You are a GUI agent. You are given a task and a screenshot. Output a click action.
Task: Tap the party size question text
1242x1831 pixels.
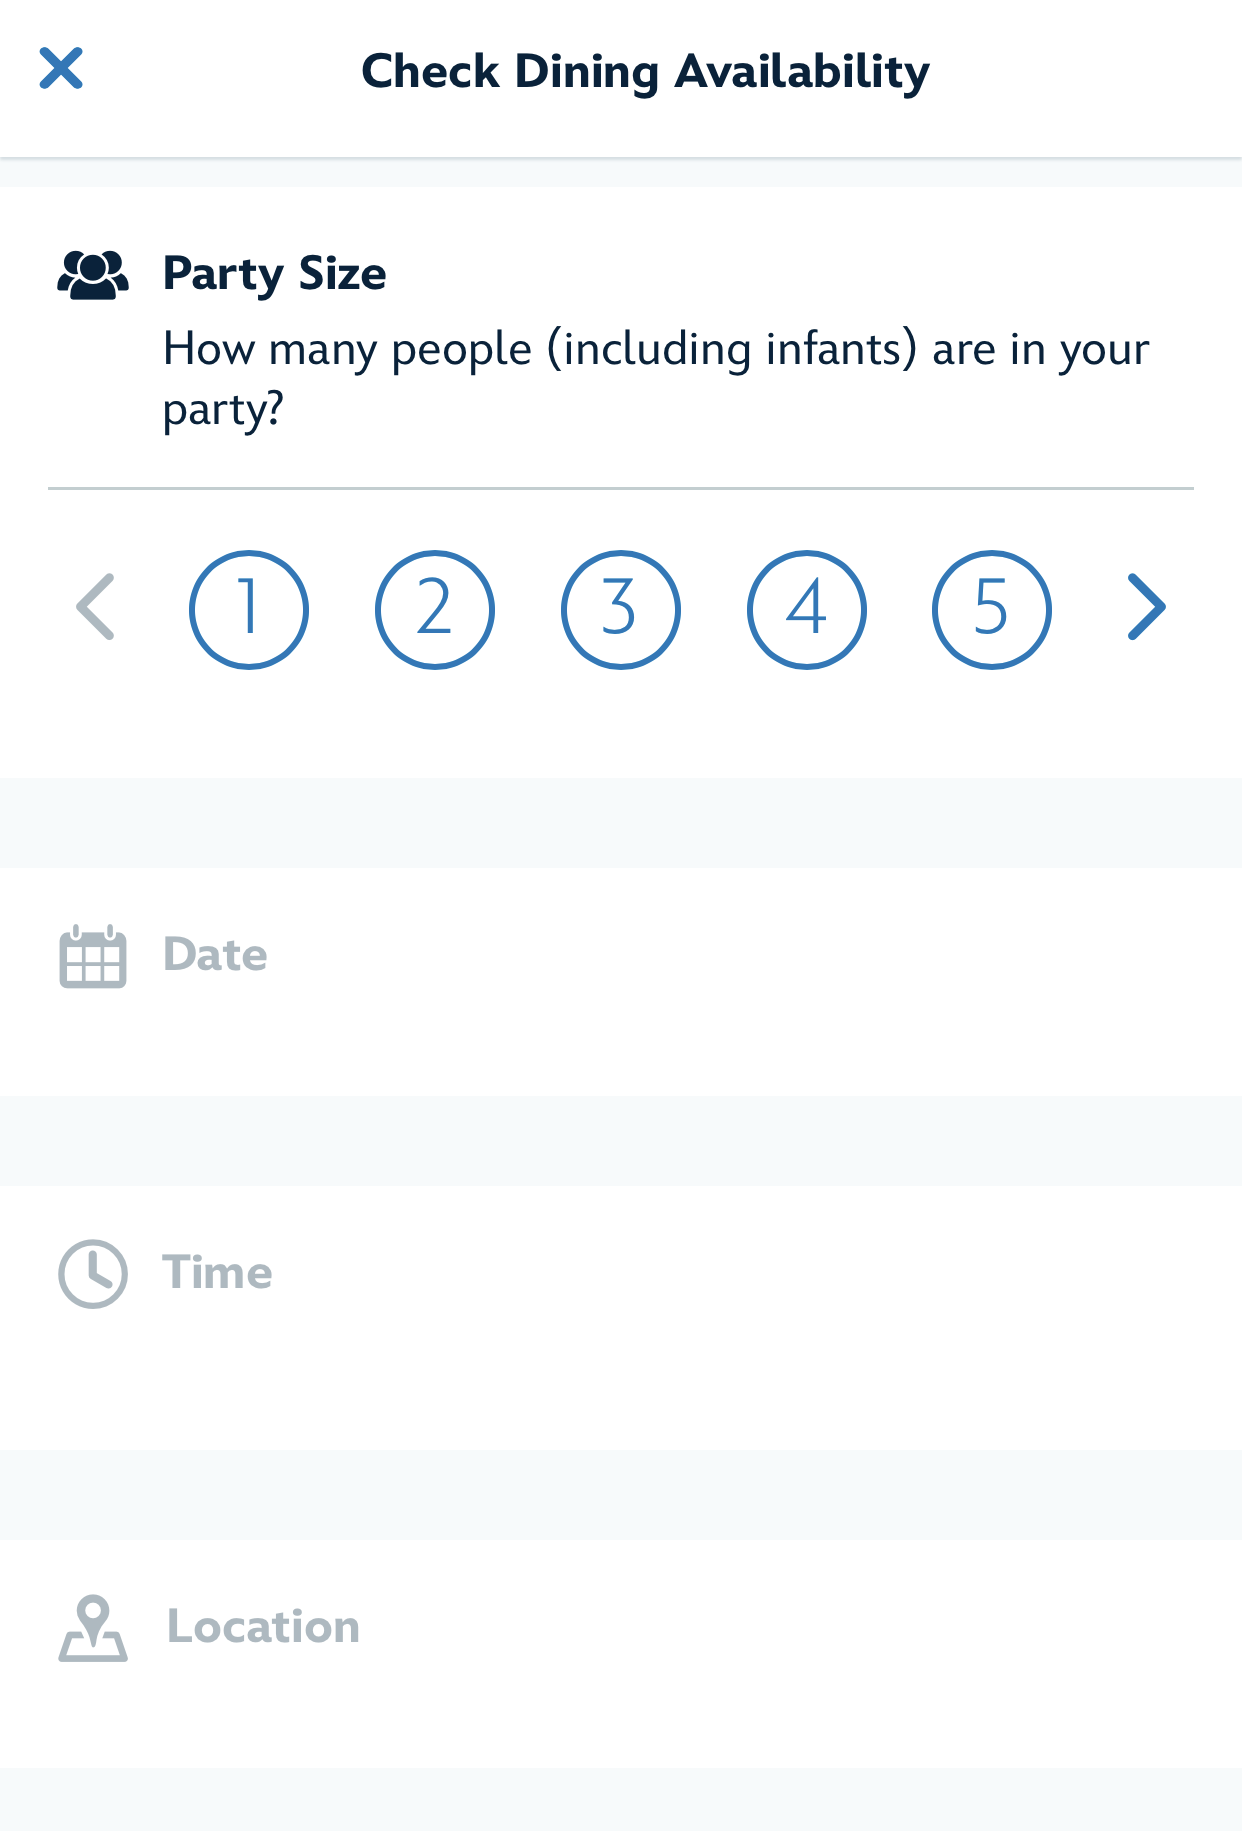point(655,379)
